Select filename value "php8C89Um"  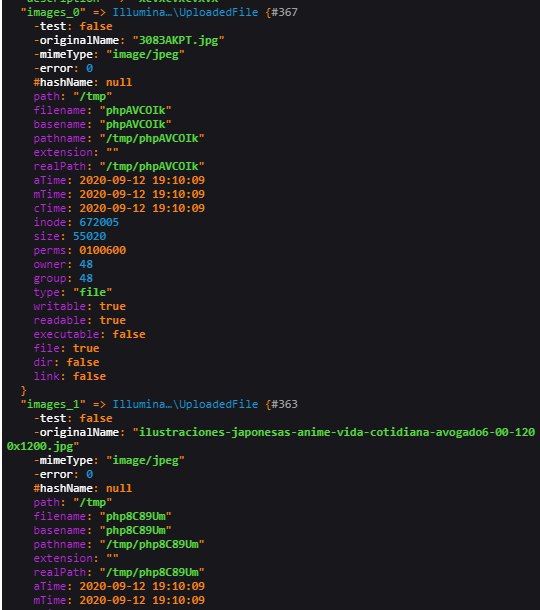click(135, 517)
